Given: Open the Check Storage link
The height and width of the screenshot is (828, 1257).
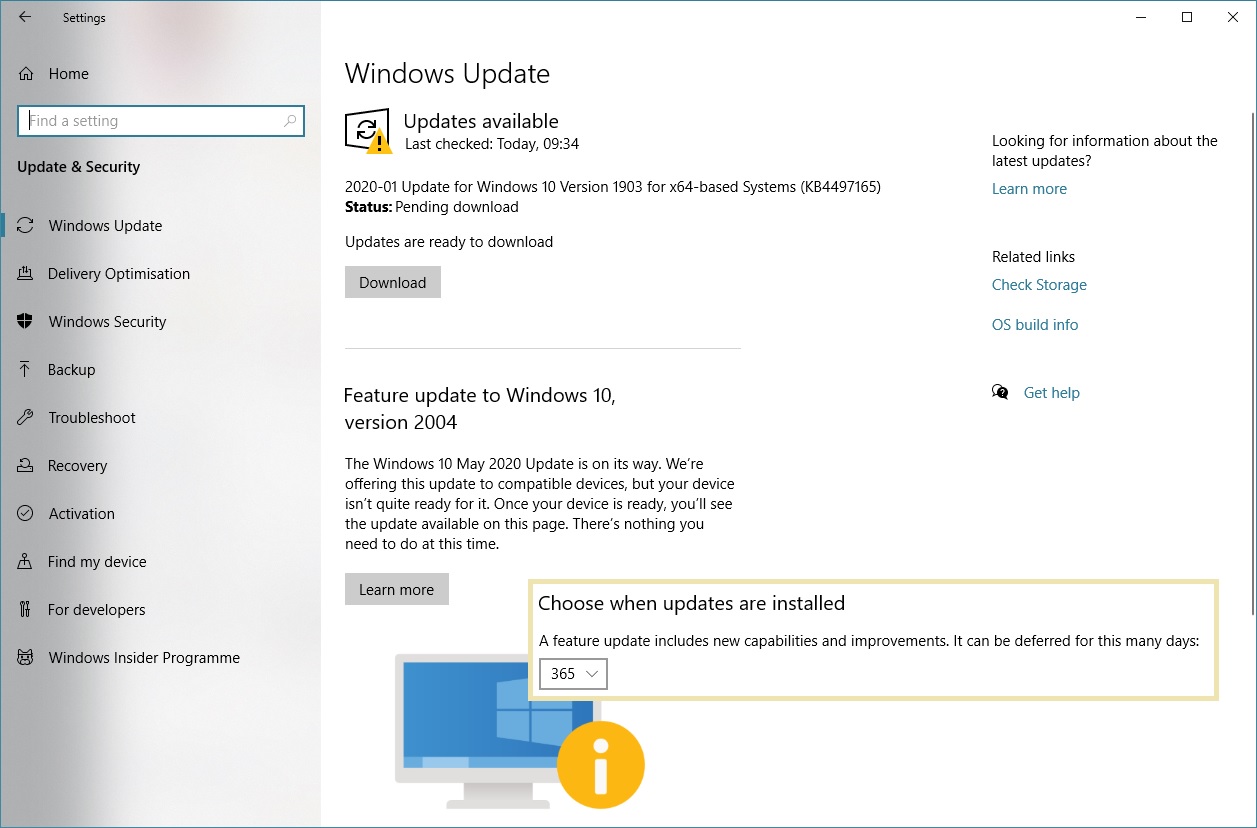Looking at the screenshot, I should 1039,285.
